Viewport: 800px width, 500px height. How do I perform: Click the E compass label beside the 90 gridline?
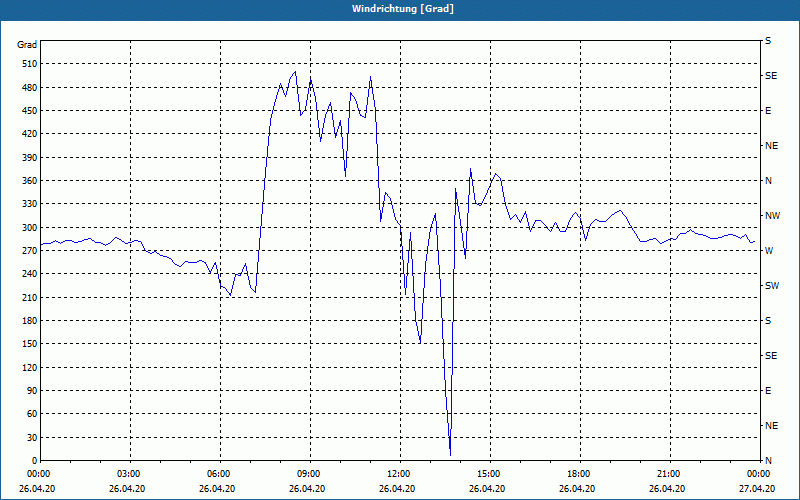pyautogui.click(x=768, y=391)
